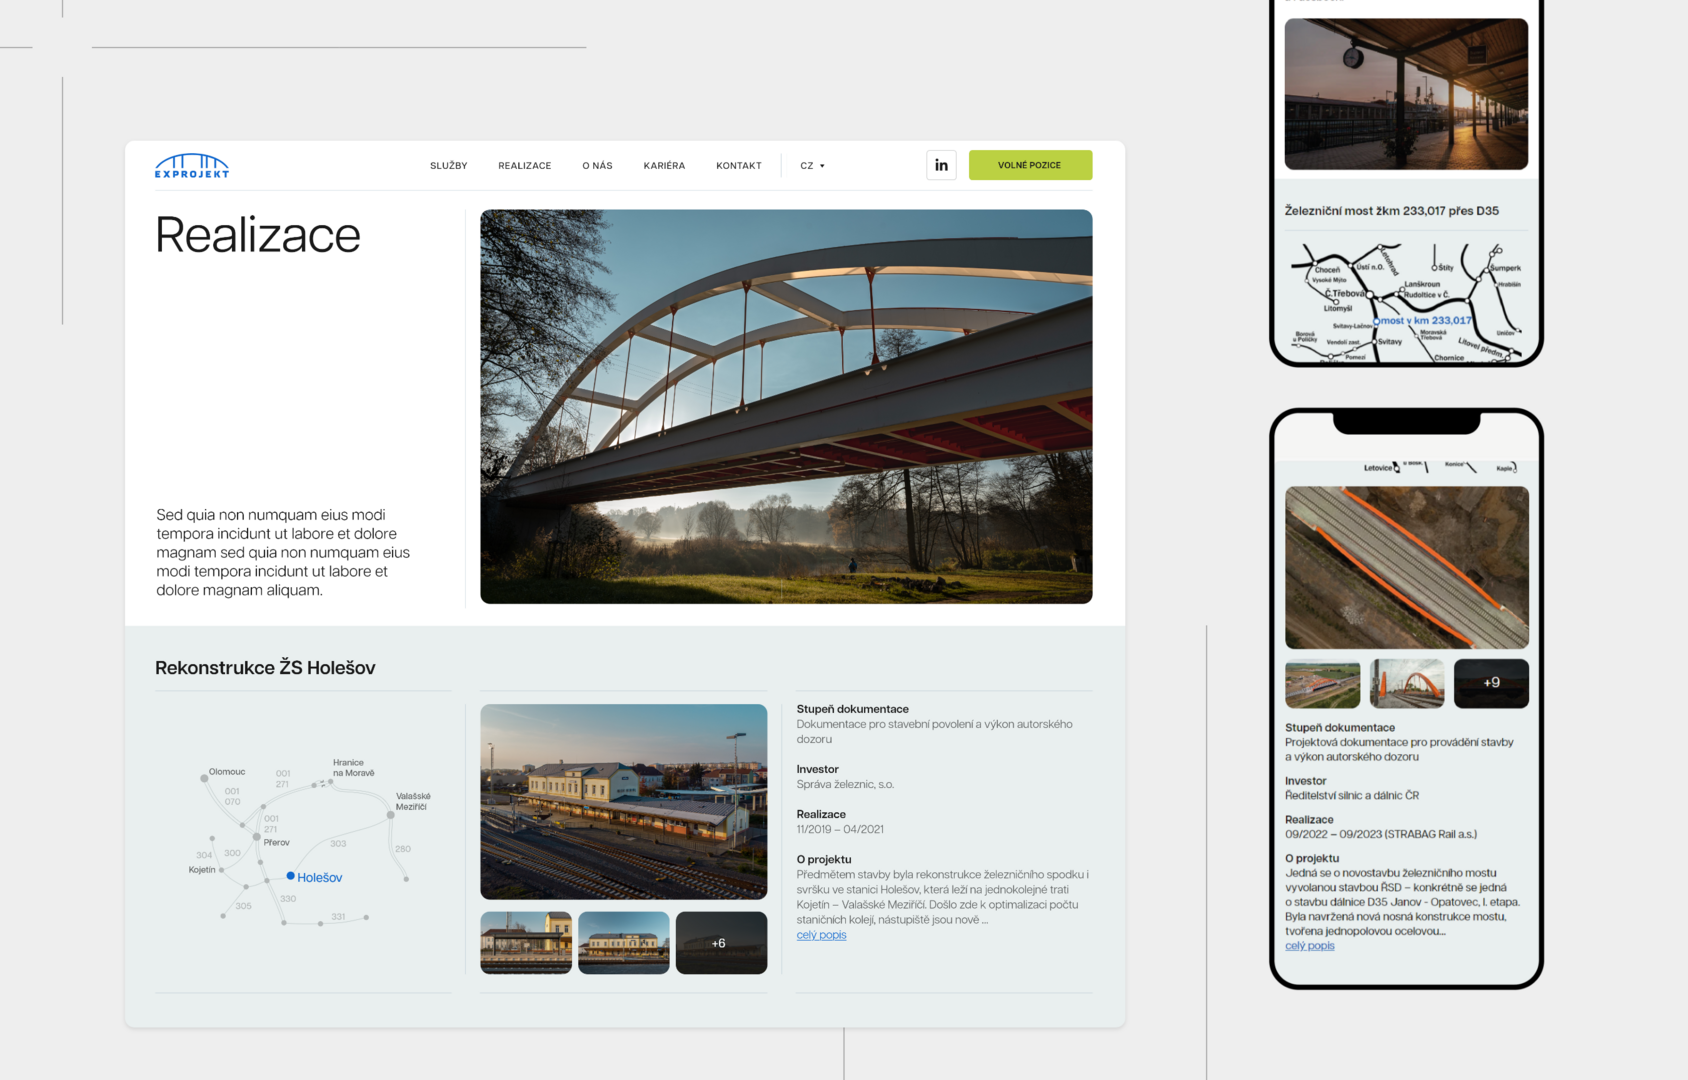Screen dimensions: 1688x1080
Task: Click the EXPROJEKT bridge logo
Action: (x=192, y=166)
